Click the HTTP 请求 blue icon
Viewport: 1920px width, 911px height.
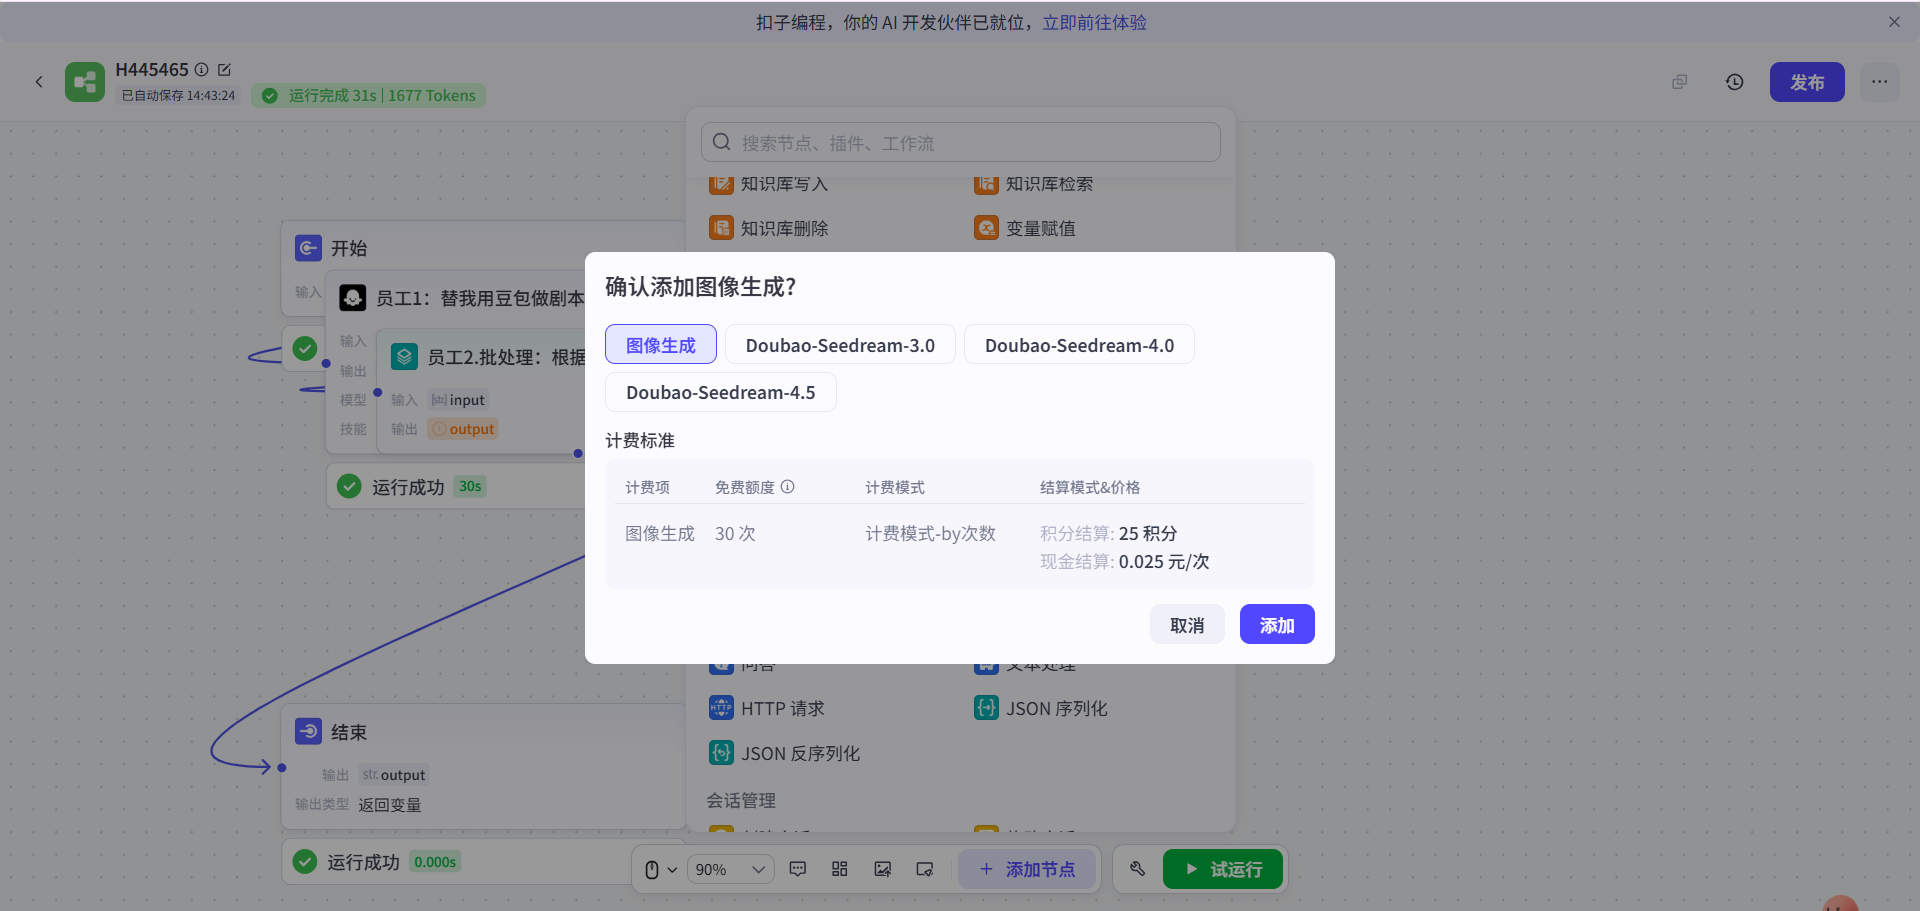click(721, 708)
